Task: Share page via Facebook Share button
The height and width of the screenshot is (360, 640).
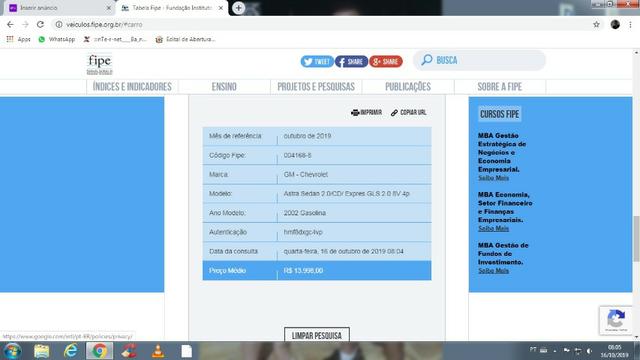Action: (351, 62)
